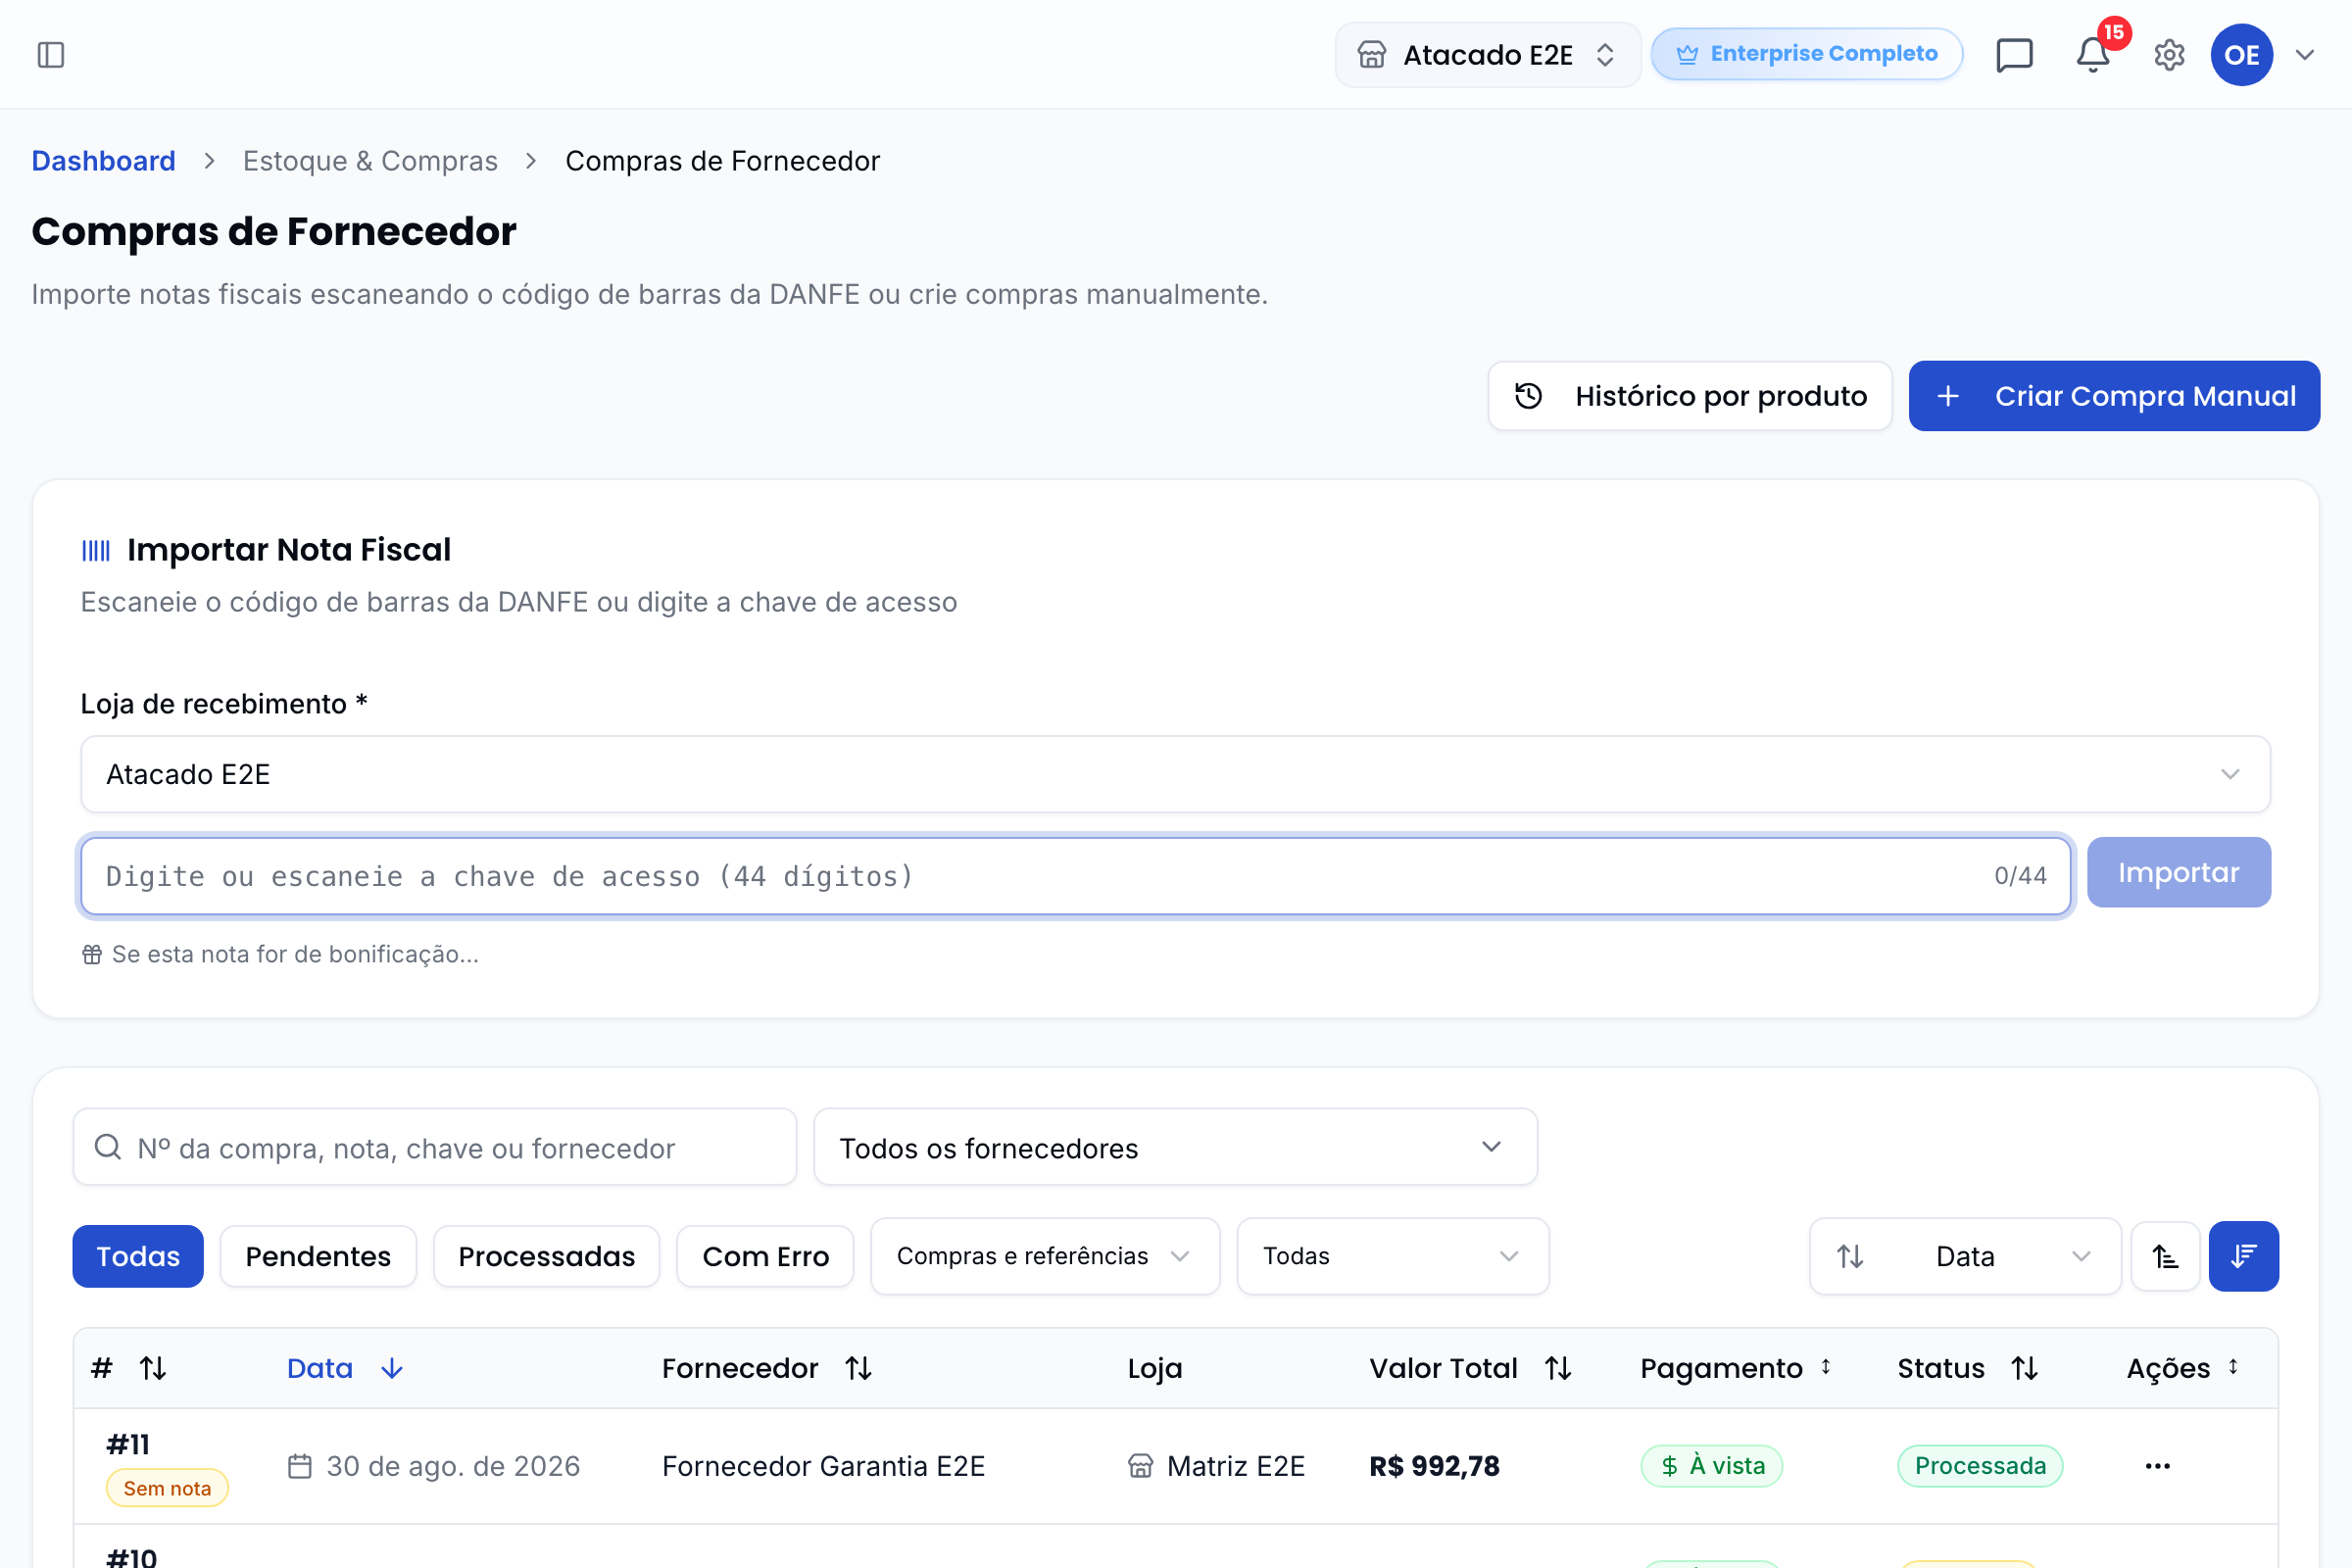Open the Loja de recebimento dropdown

tap(1175, 774)
